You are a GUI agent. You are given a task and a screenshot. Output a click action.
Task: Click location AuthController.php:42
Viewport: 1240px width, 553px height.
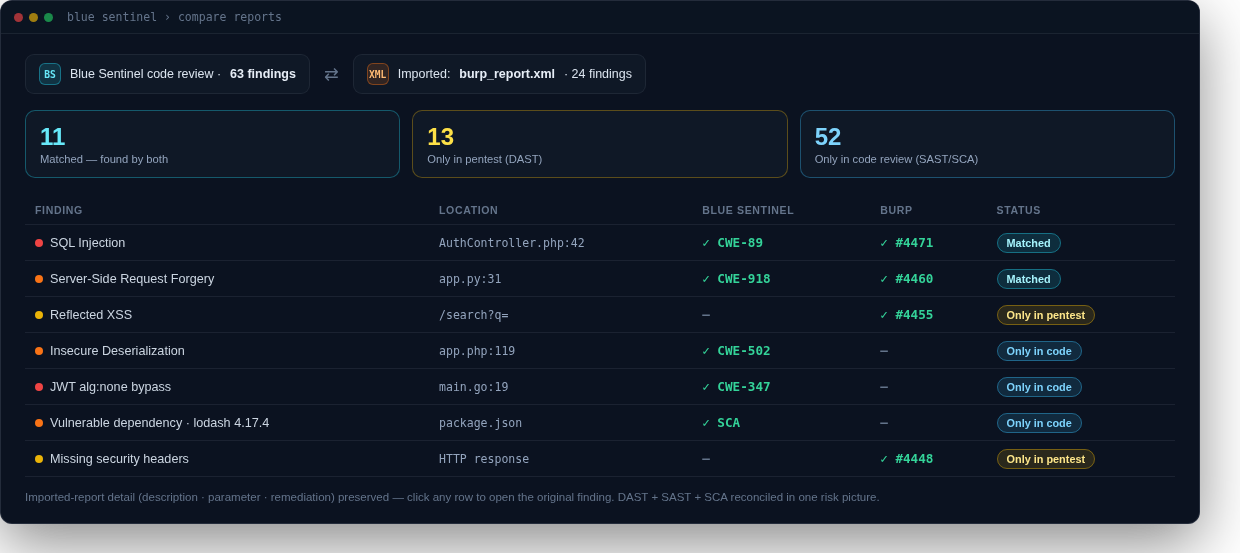pyautogui.click(x=512, y=243)
